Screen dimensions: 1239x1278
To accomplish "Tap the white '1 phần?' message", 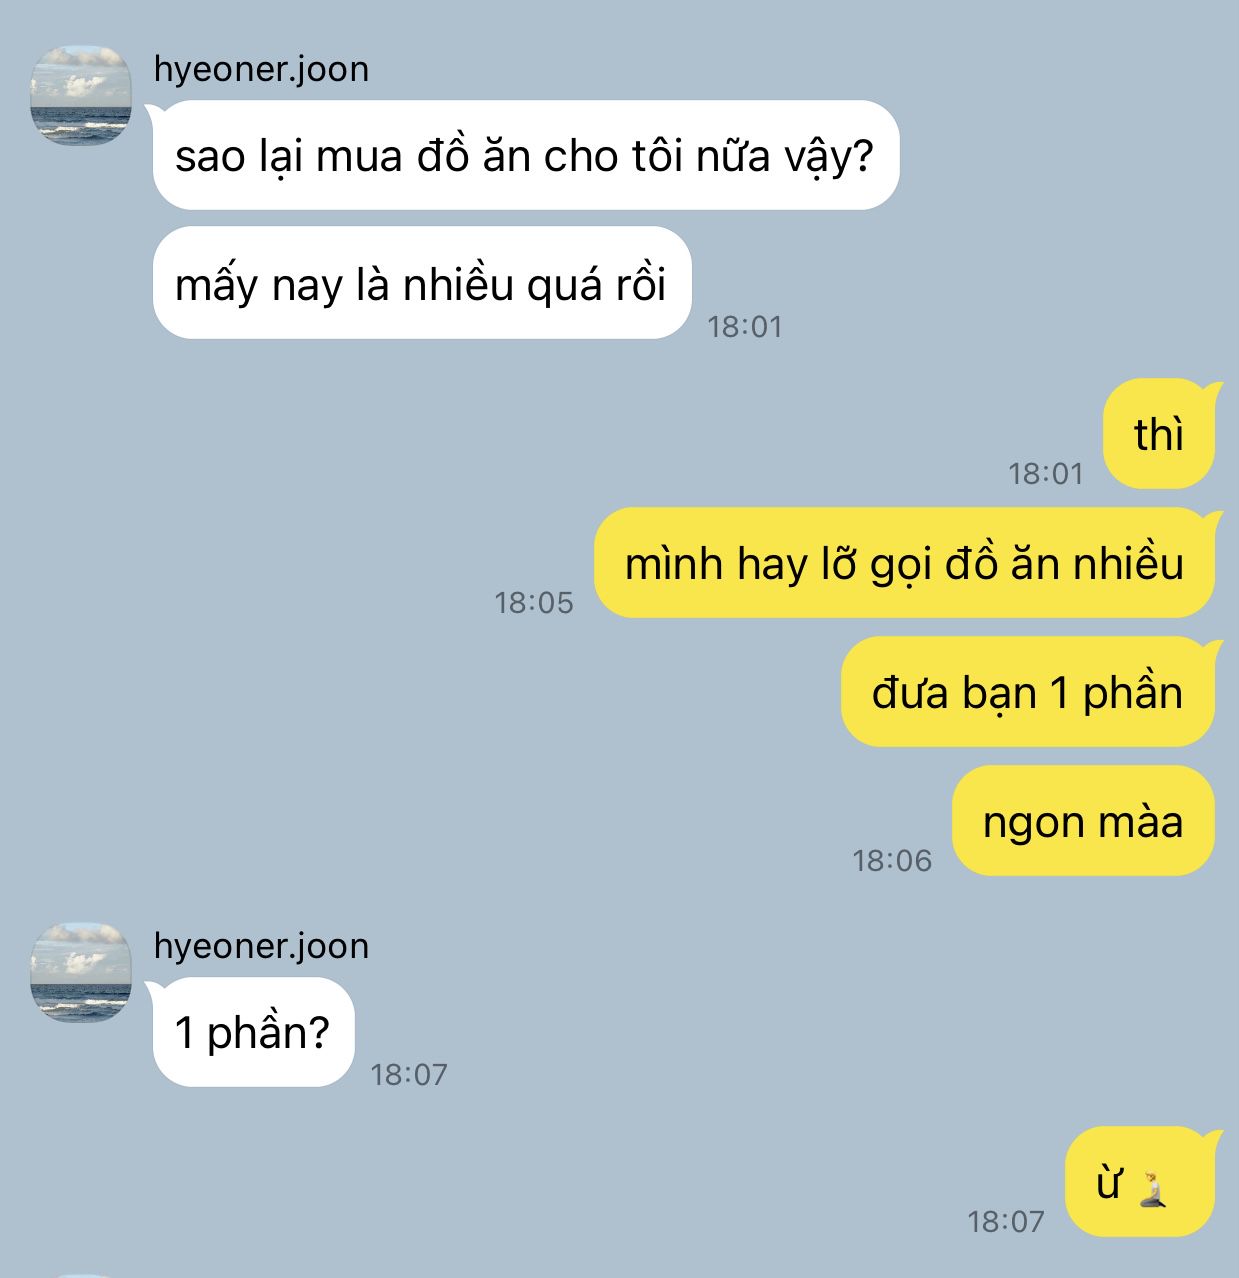I will coord(253,1032).
